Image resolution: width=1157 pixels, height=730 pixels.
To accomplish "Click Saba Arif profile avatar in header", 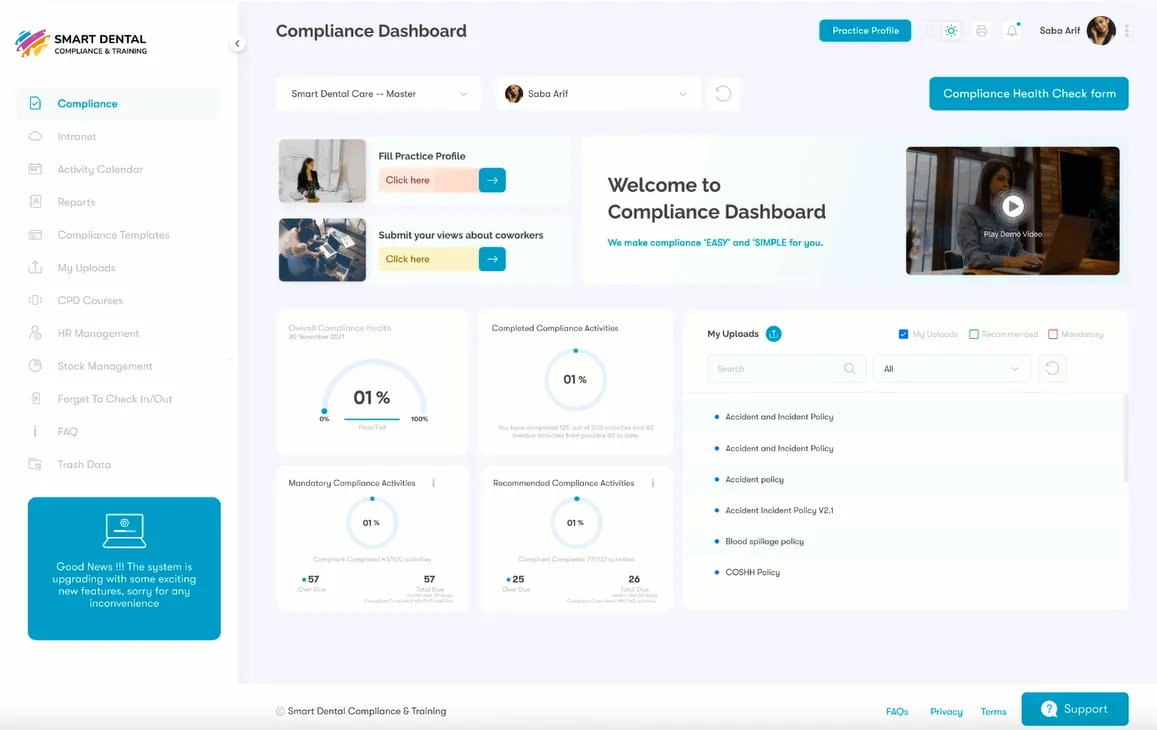I will click(1101, 31).
